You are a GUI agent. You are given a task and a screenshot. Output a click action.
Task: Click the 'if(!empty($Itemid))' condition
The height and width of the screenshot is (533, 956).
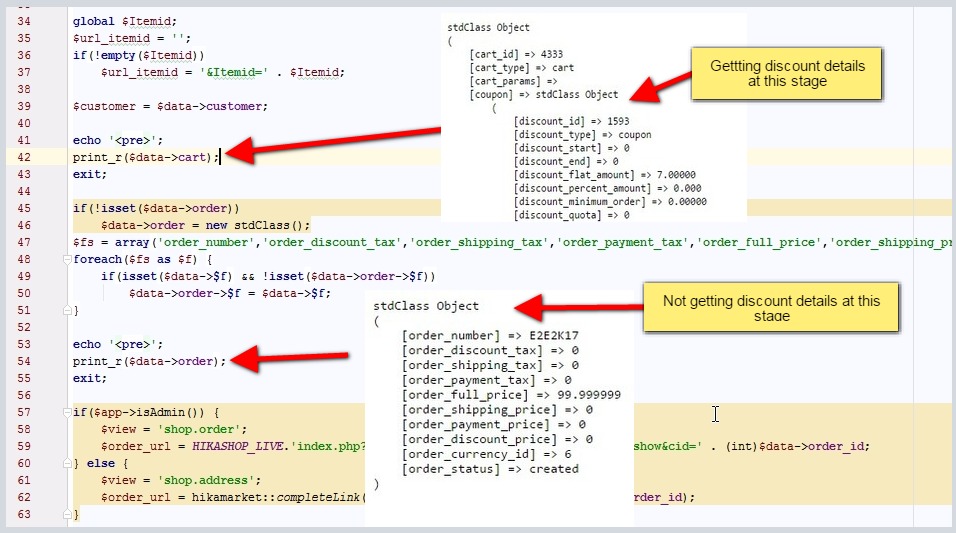coord(138,55)
